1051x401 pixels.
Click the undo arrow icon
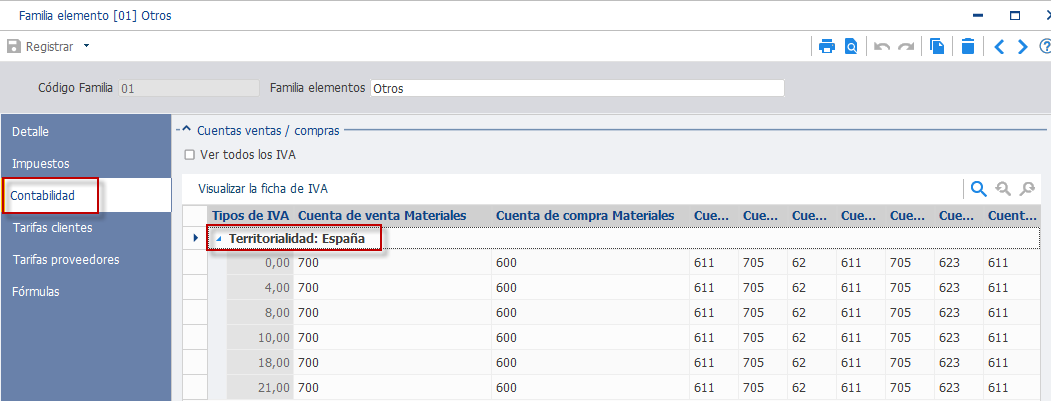pos(882,47)
